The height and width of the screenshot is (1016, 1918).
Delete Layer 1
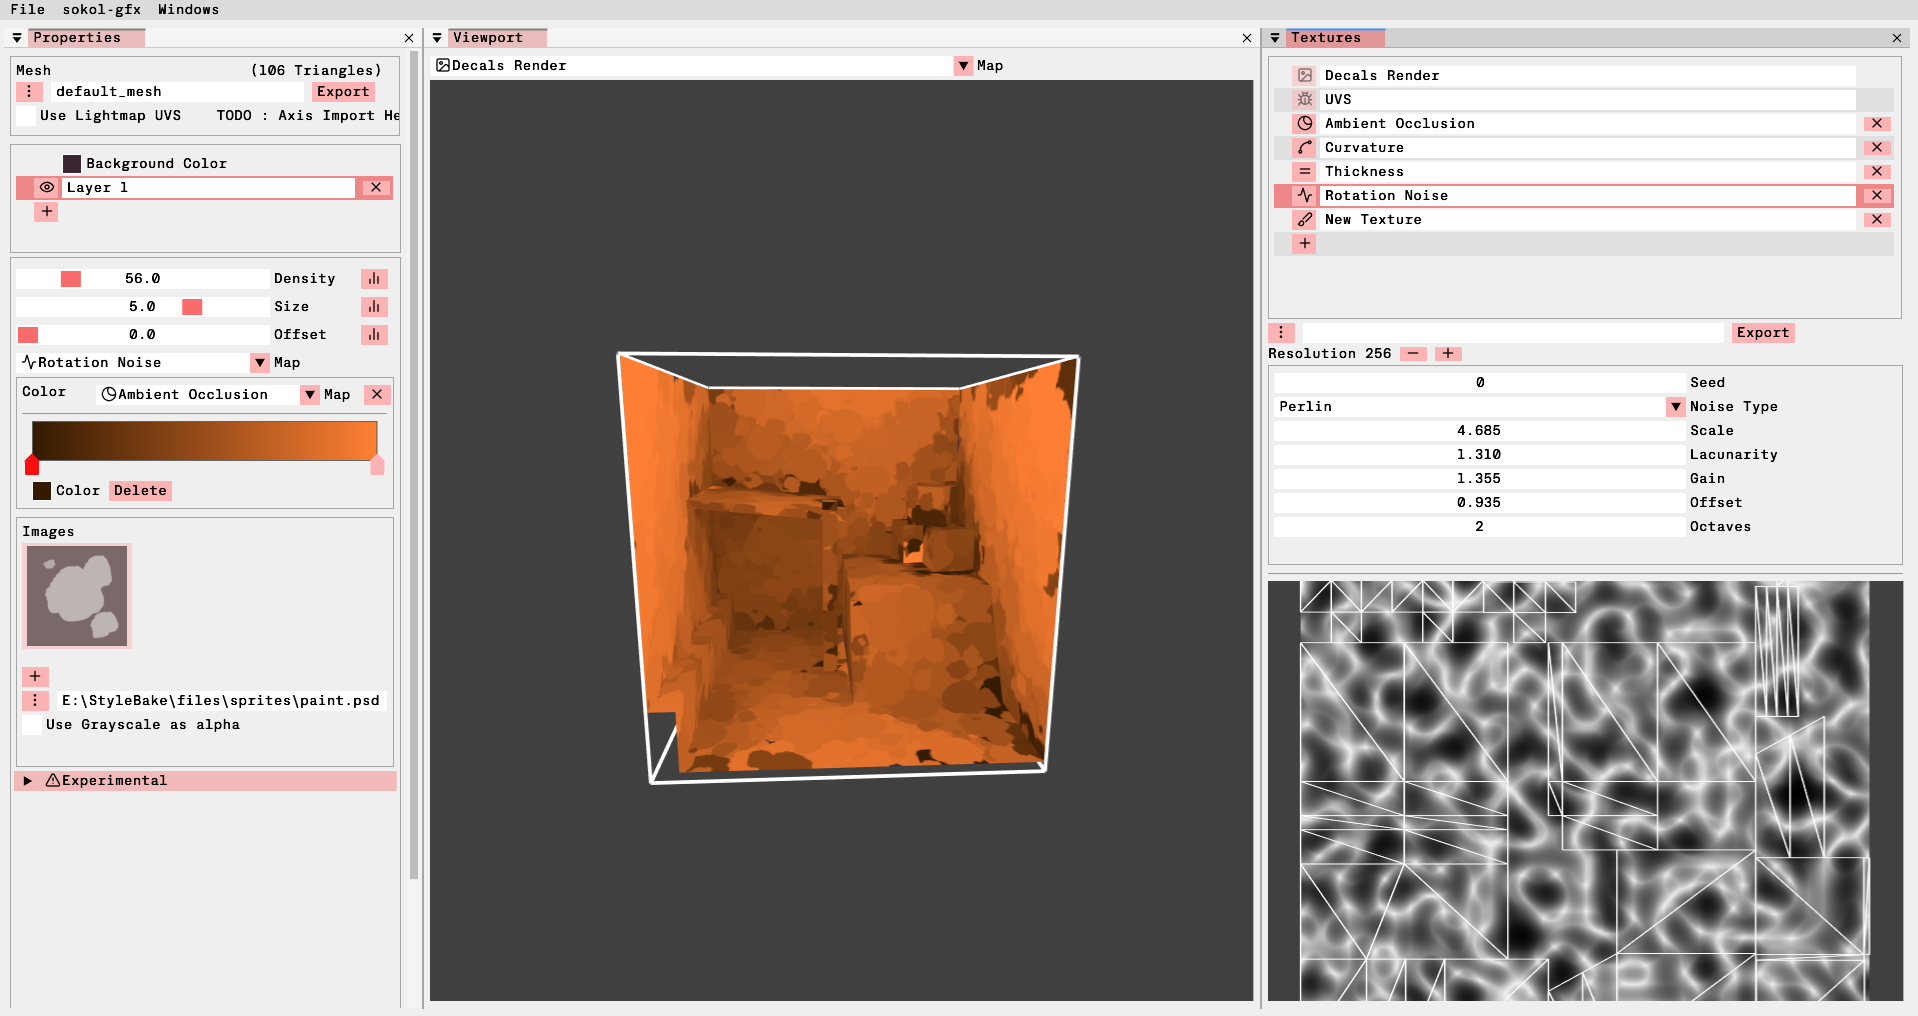pos(375,187)
